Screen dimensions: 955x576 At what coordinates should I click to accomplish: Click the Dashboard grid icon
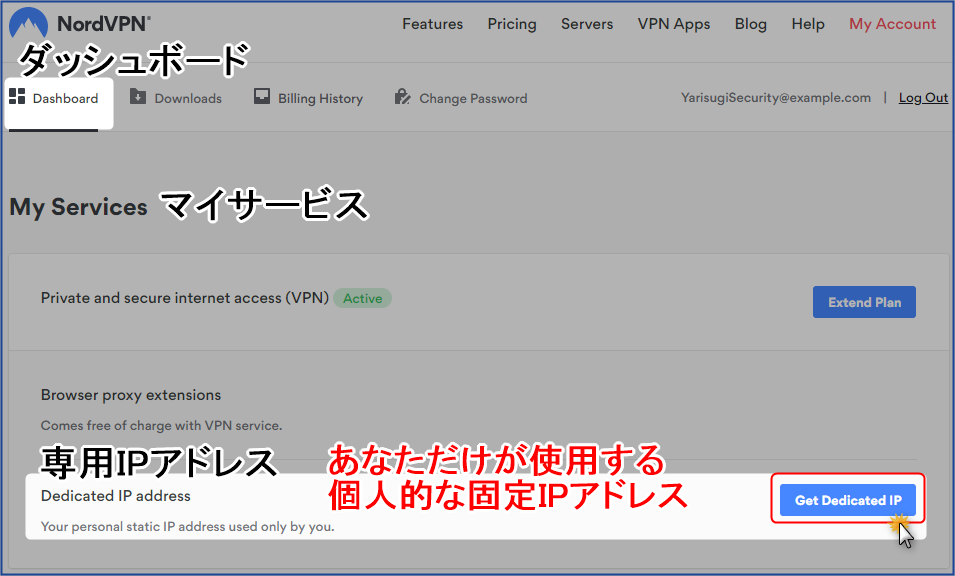pyautogui.click(x=17, y=96)
